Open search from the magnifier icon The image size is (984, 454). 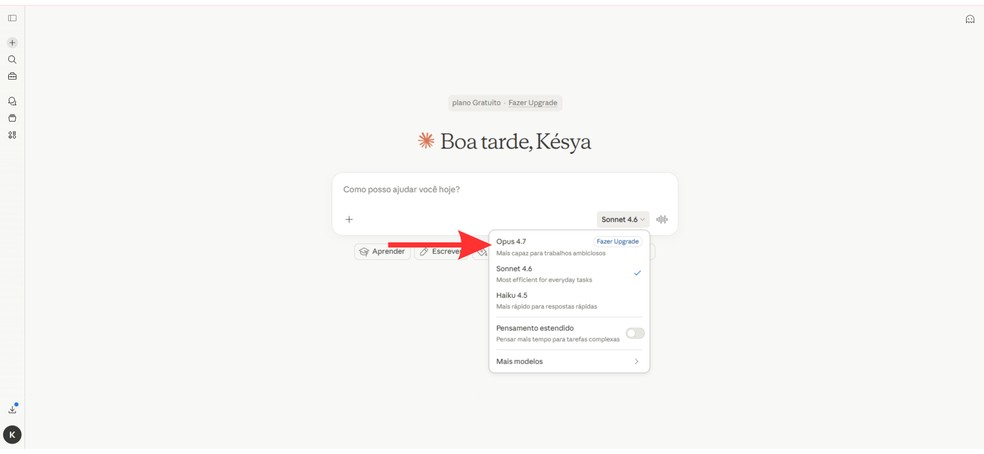12,60
